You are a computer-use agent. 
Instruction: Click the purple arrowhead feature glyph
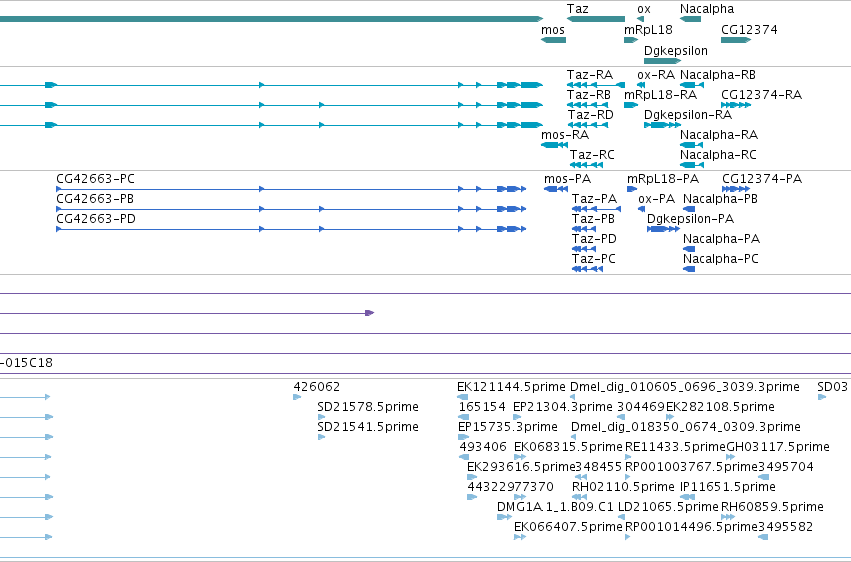pyautogui.click(x=370, y=313)
